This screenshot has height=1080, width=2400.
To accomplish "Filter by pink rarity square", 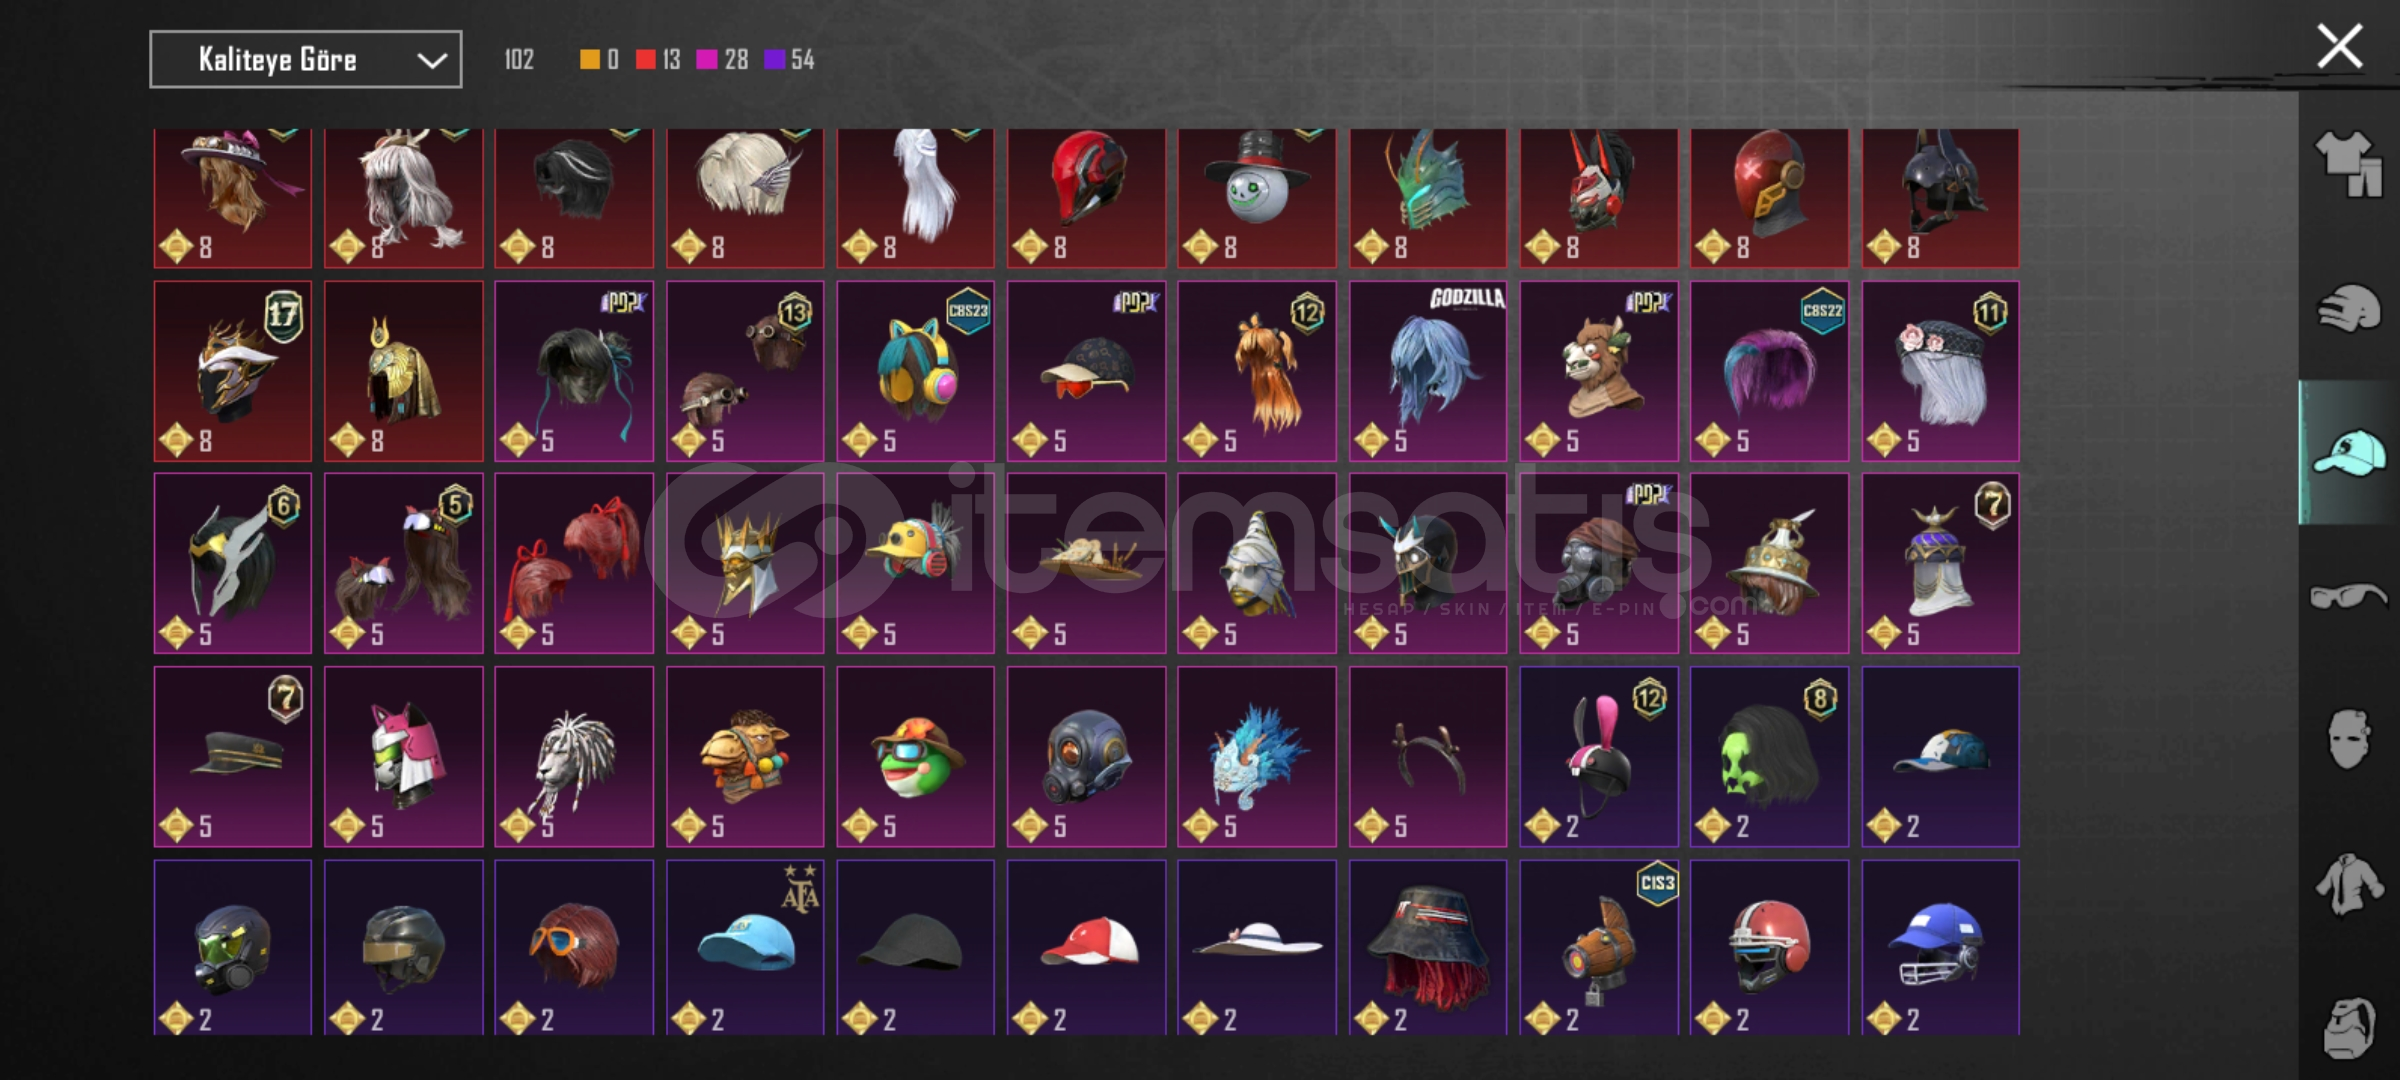I will pos(706,60).
